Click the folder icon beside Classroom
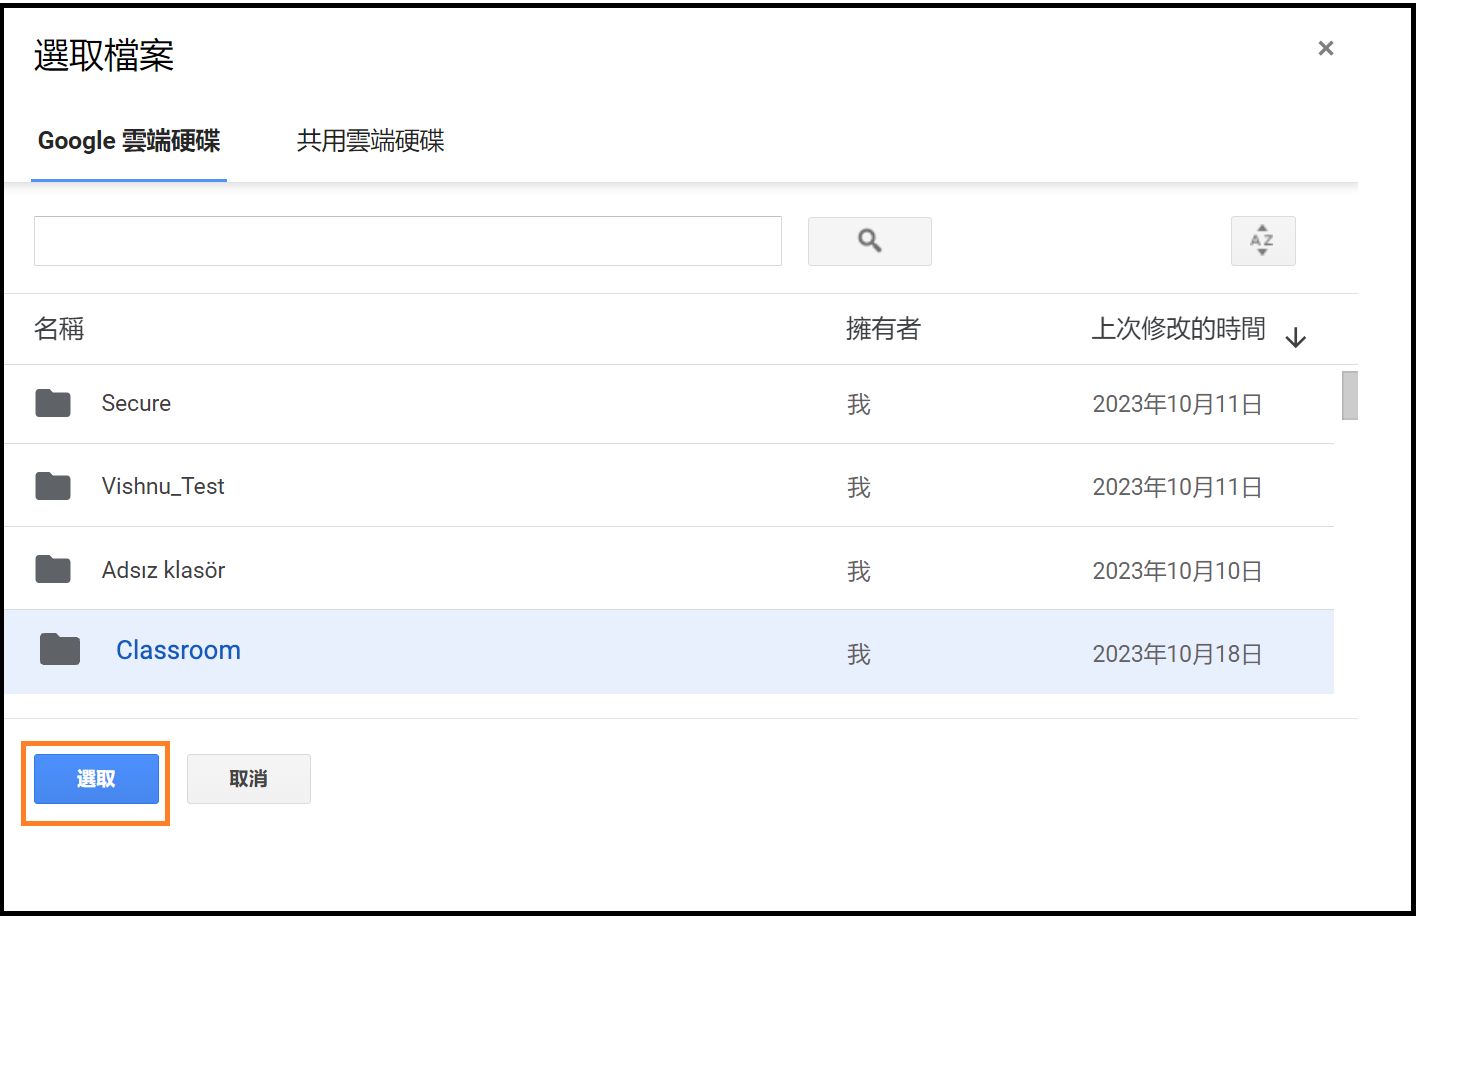 pos(60,650)
